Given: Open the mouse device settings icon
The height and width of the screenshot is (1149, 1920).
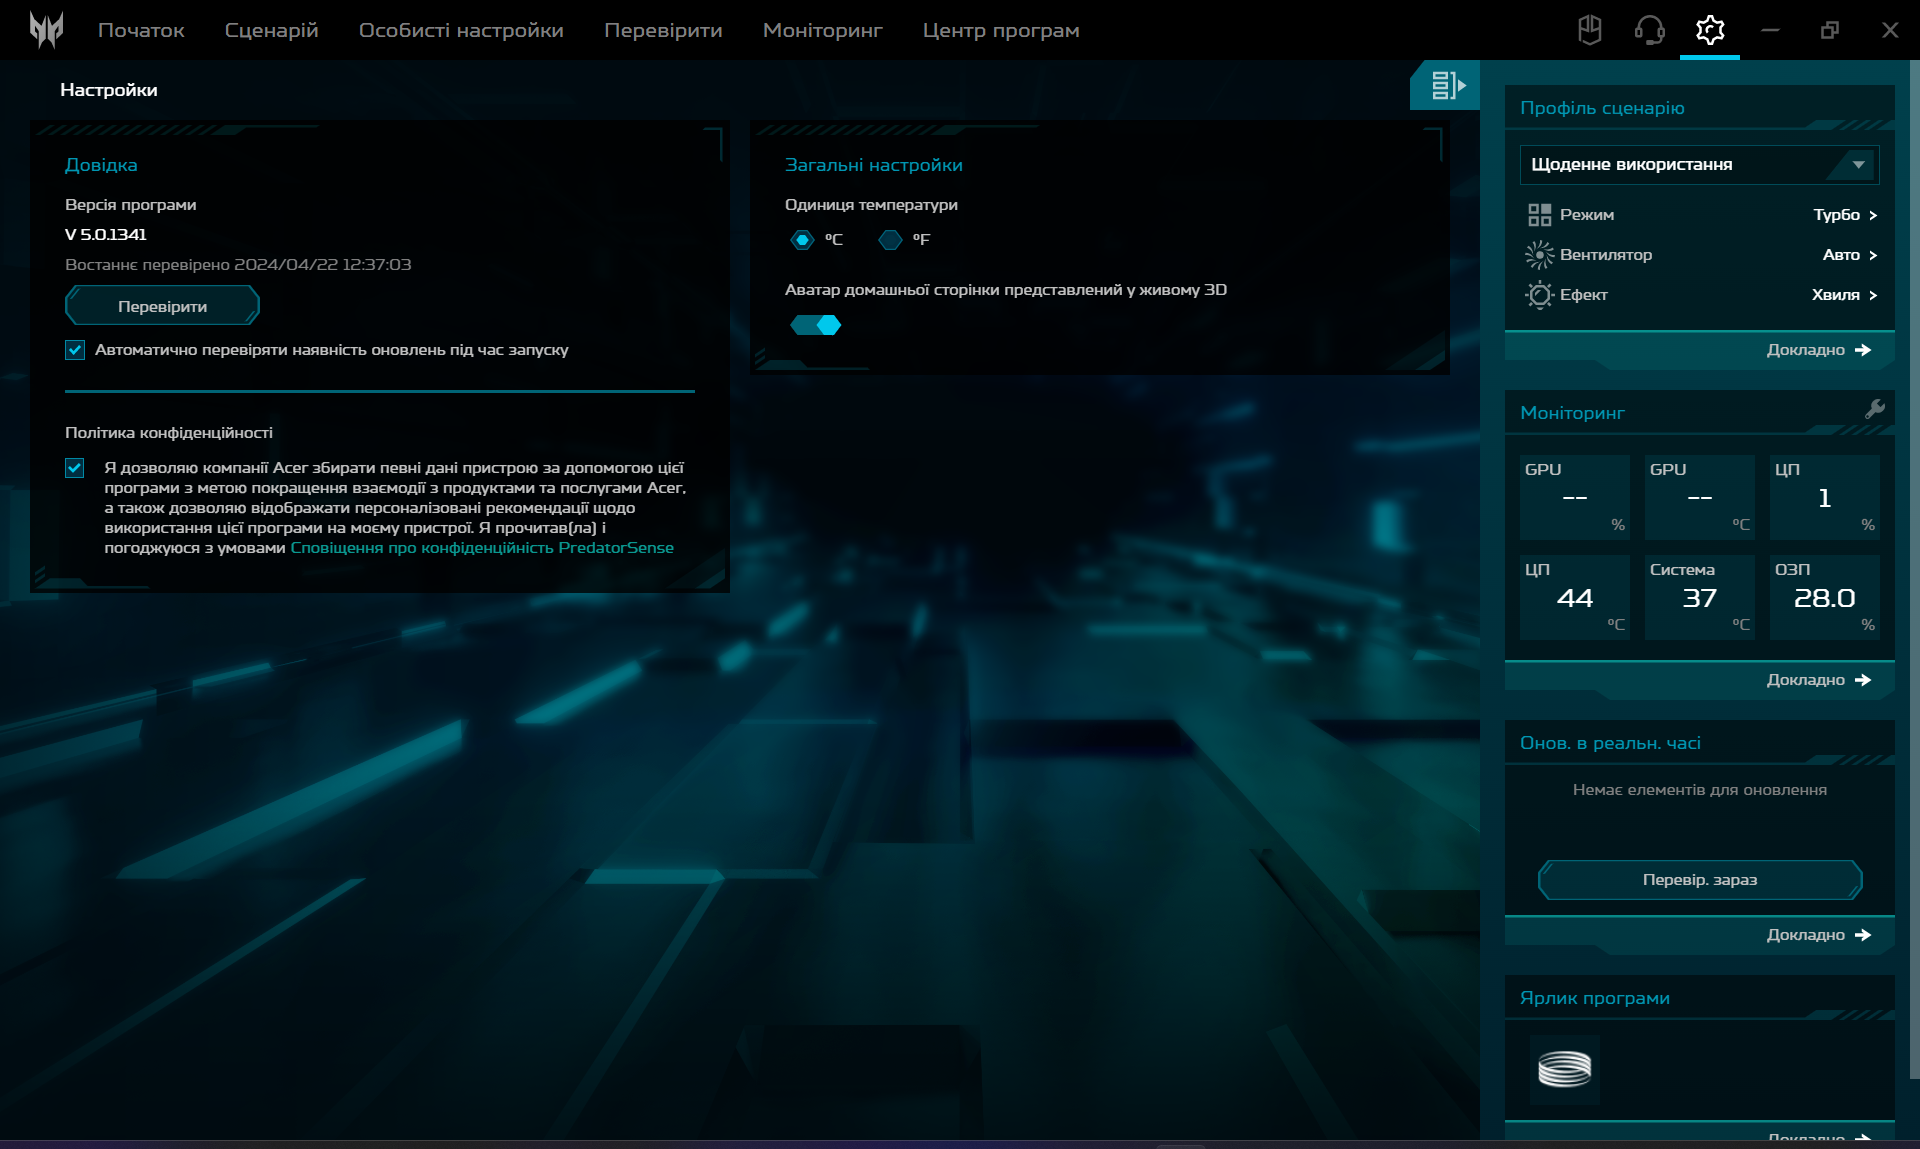Looking at the screenshot, I should (x=1589, y=30).
